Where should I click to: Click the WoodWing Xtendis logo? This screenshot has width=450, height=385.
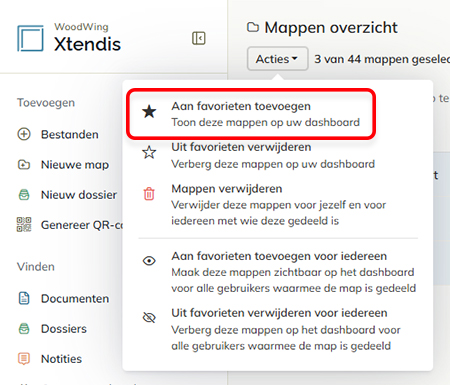(x=69, y=38)
